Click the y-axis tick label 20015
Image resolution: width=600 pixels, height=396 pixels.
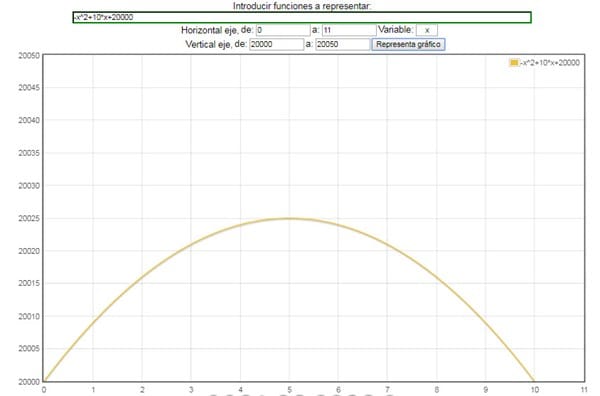pos(29,284)
